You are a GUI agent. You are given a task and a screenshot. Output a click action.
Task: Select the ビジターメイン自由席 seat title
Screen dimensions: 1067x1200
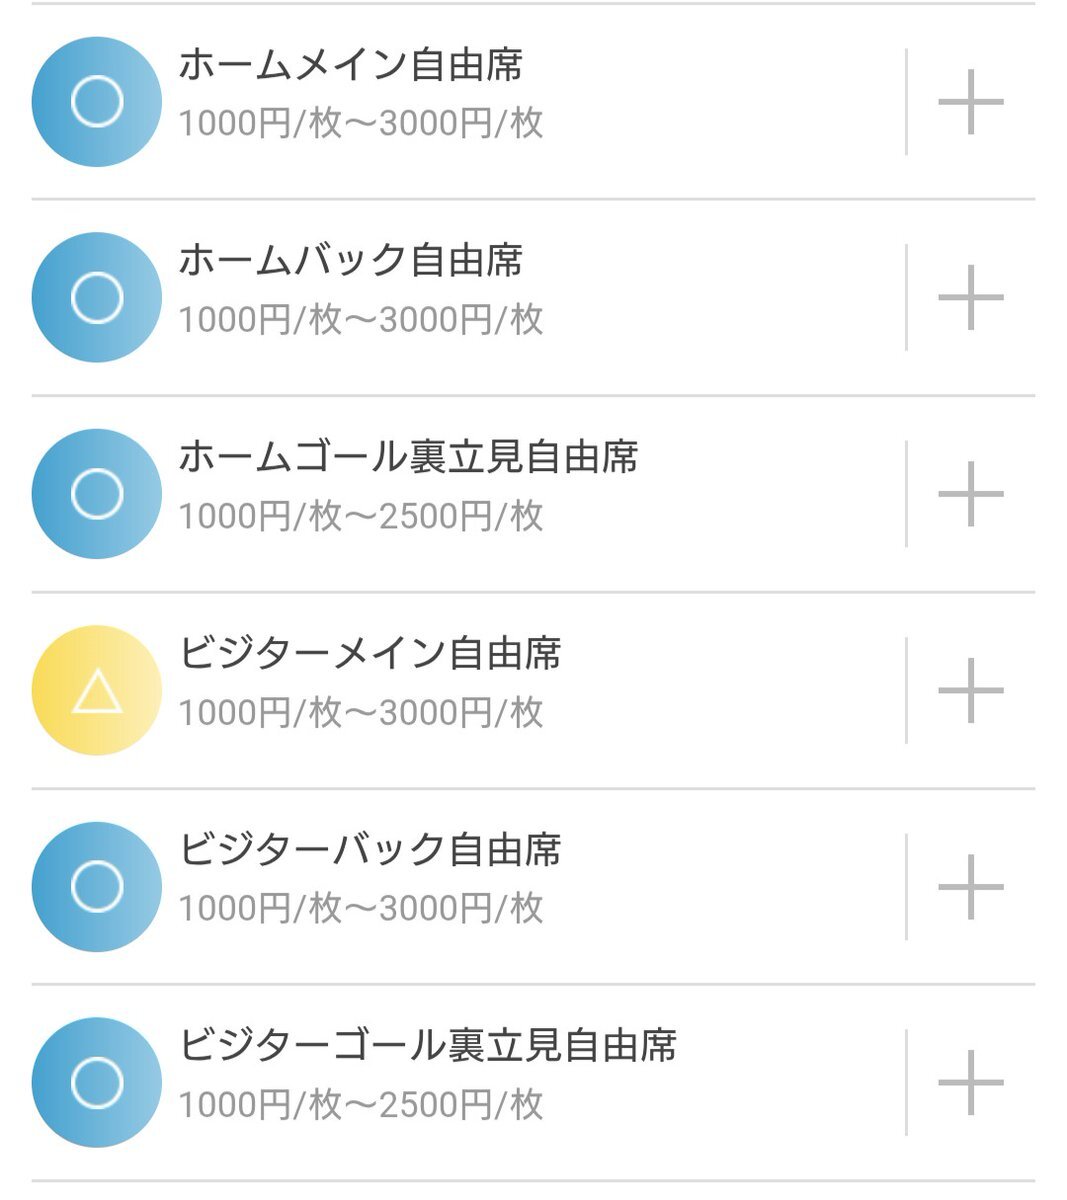(x=370, y=653)
